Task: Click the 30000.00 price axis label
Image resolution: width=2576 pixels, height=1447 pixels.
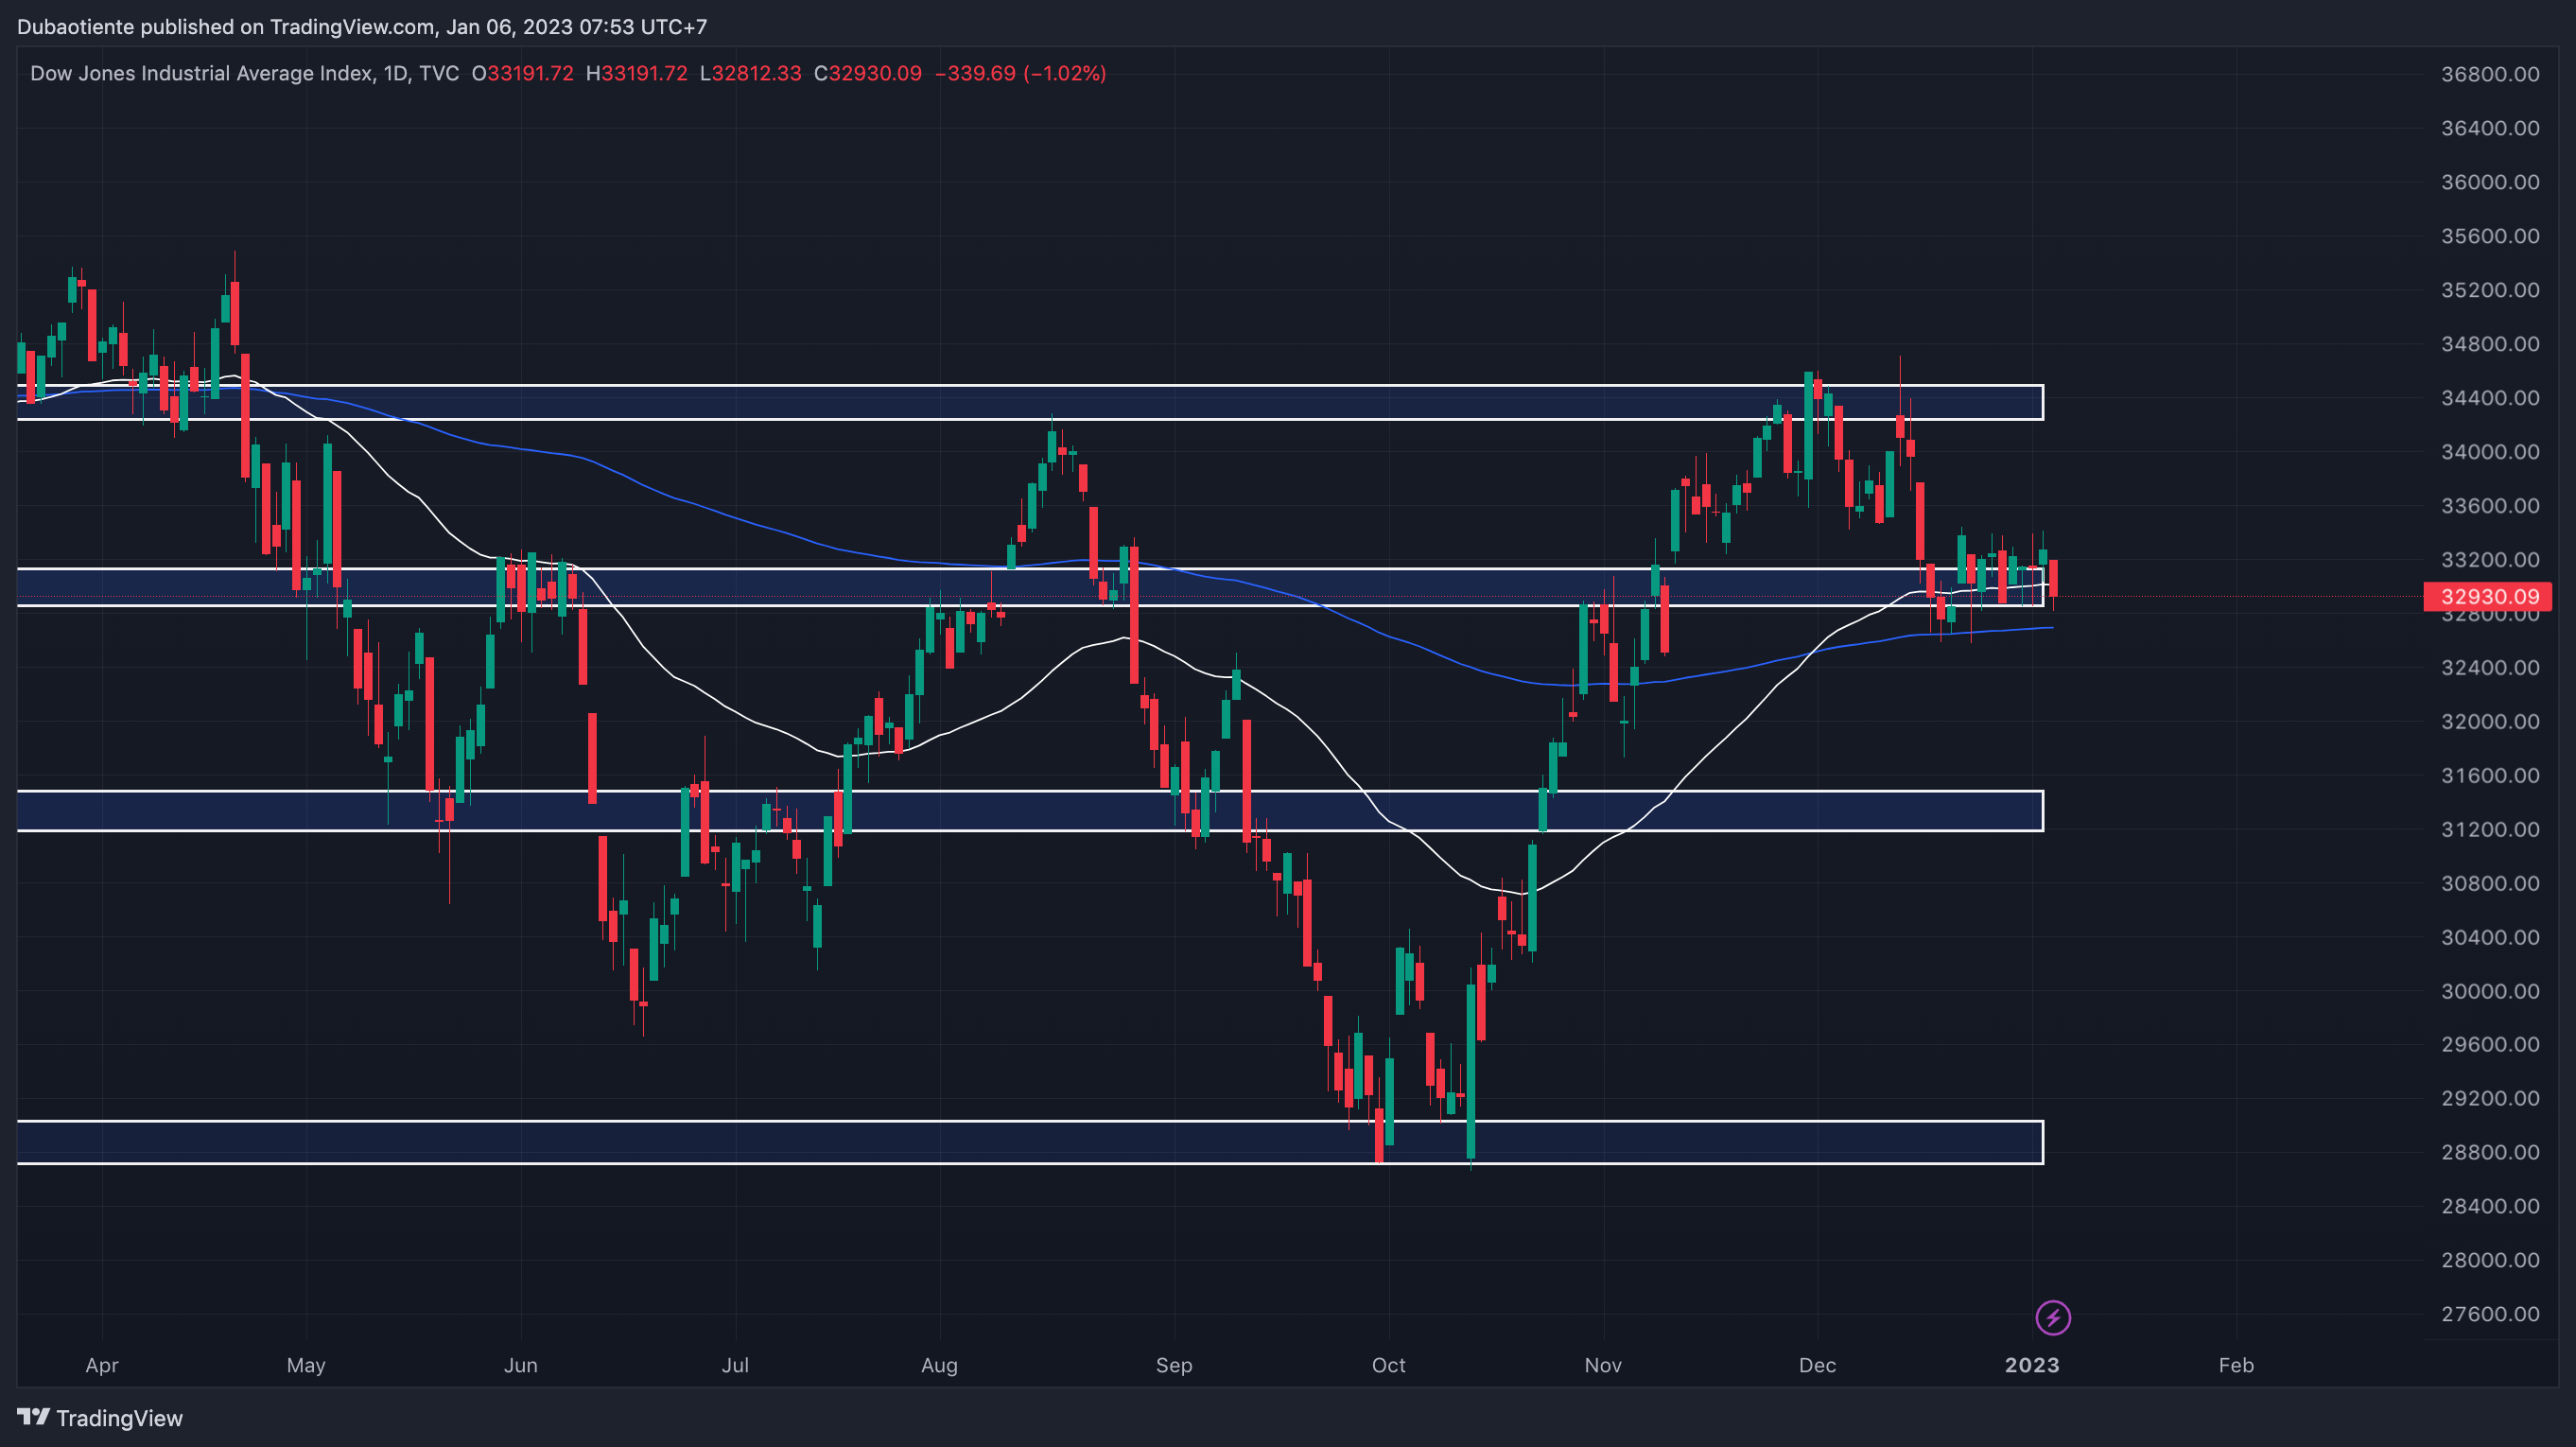Action: pos(2490,992)
